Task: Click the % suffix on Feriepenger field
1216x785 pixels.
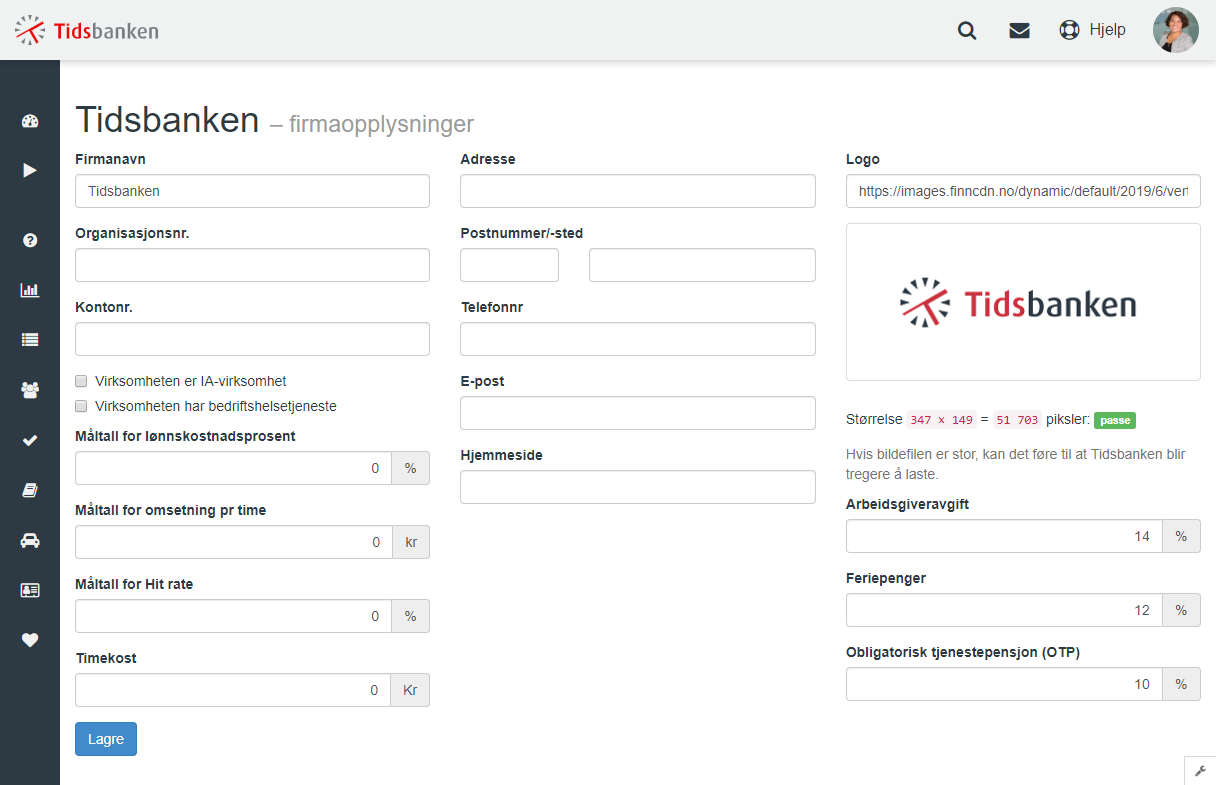Action: [1181, 610]
